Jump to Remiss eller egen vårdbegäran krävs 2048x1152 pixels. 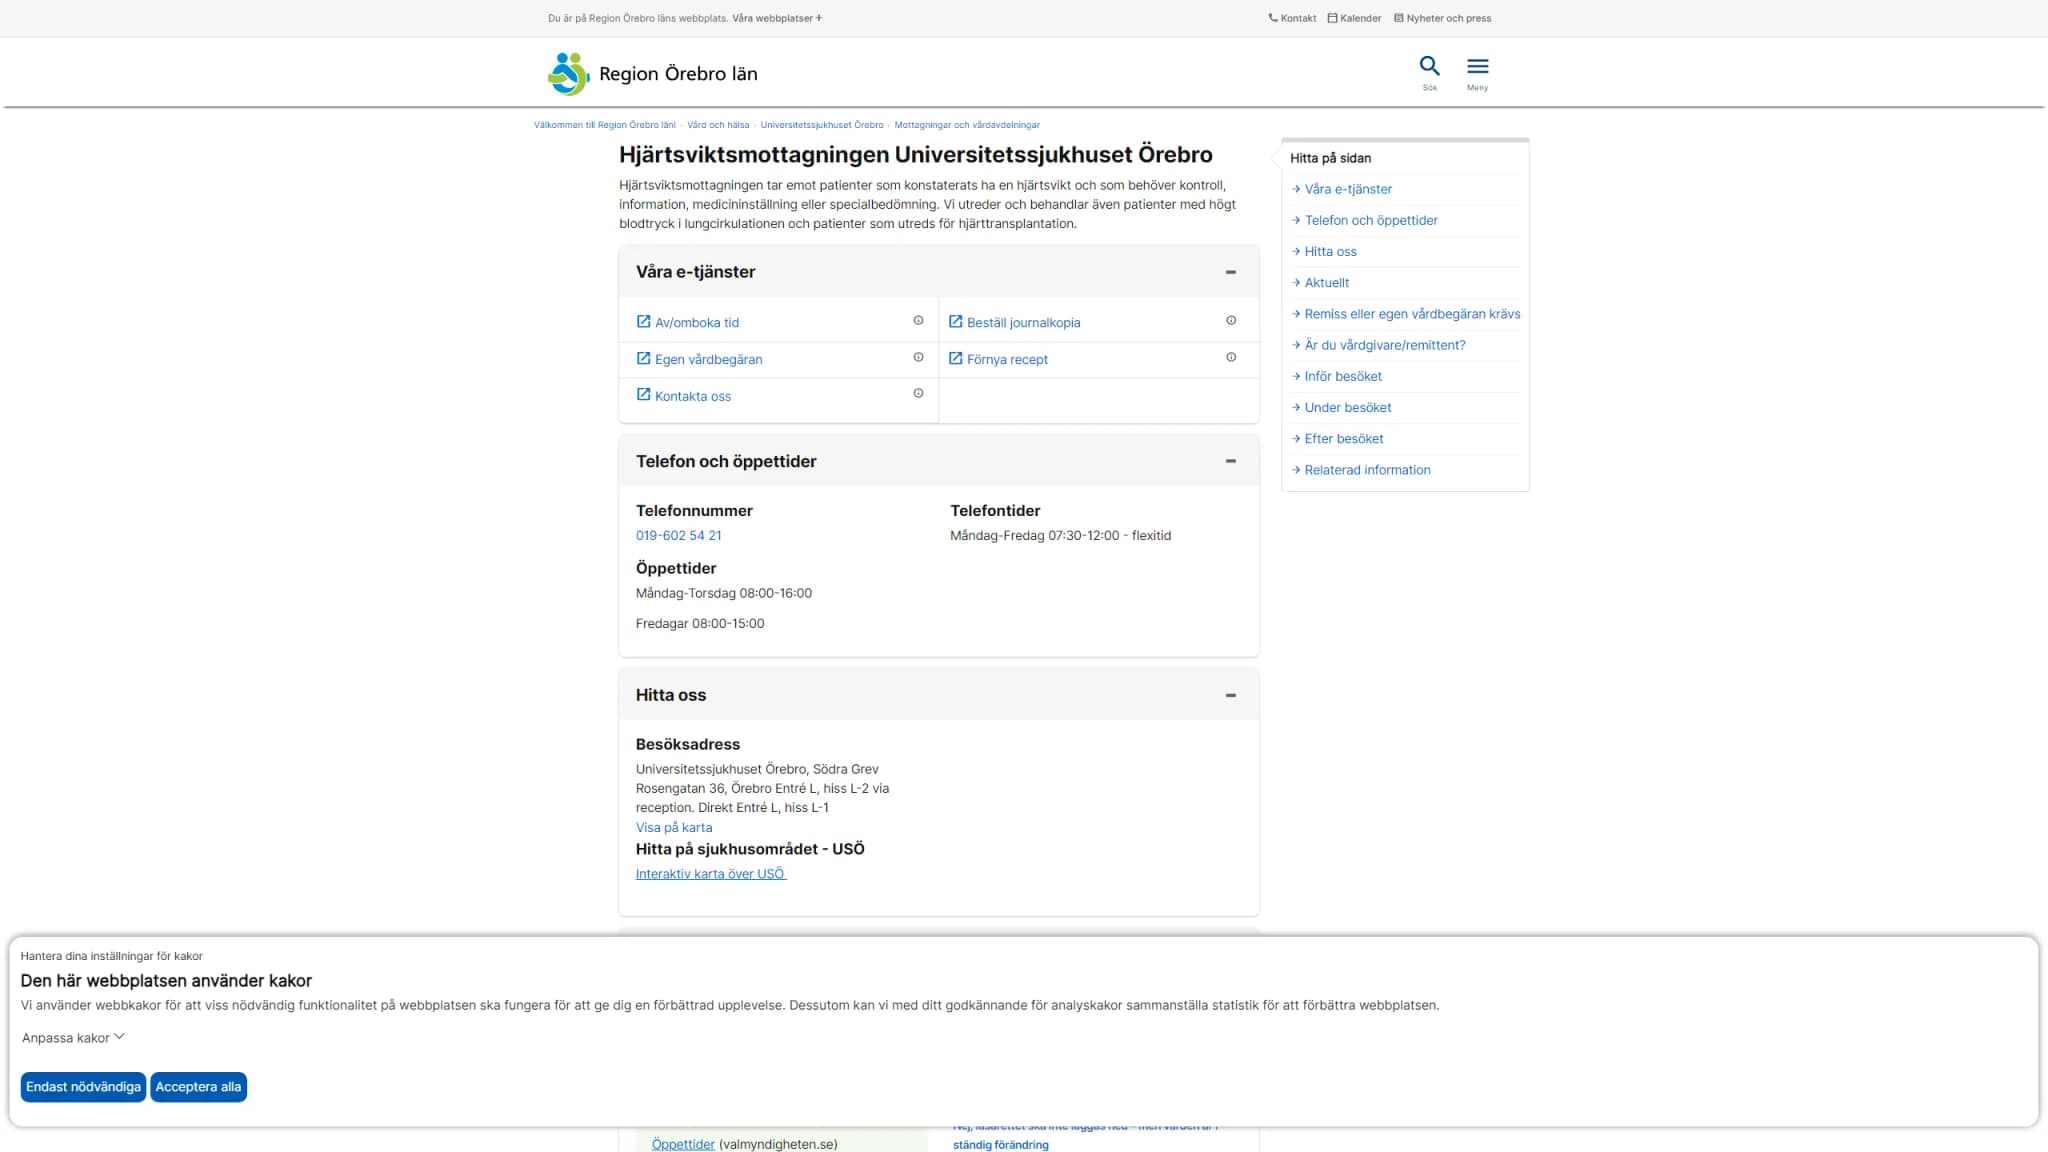(1411, 314)
